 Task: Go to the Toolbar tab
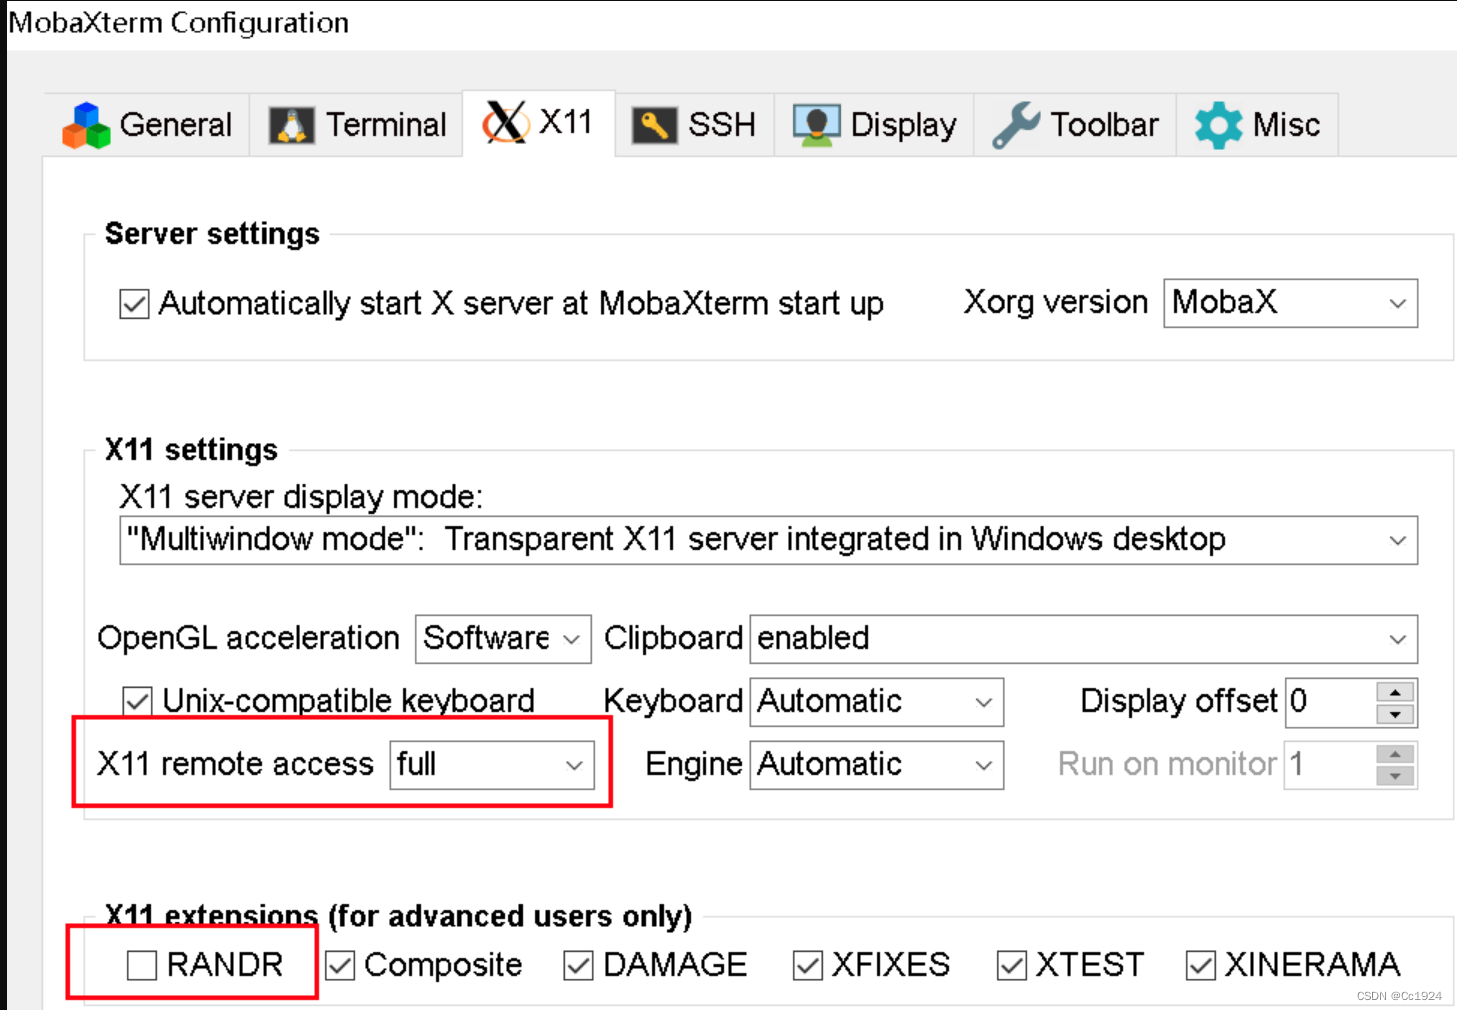[1075, 125]
